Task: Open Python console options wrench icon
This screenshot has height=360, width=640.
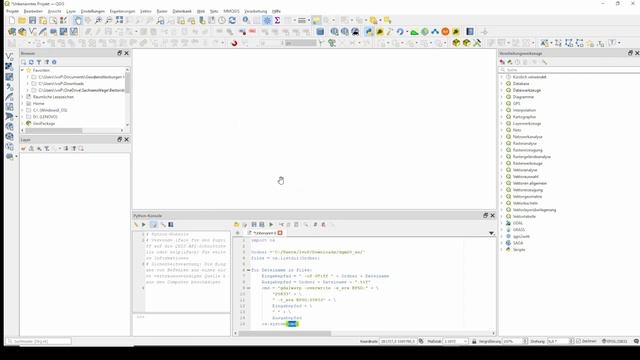Action: pyautogui.click(x=163, y=224)
